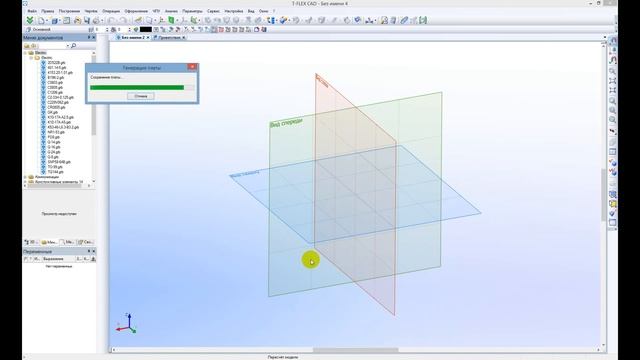This screenshot has height=360, width=640.
Task: Click the green progress bar in the dialog
Action: 137,87
